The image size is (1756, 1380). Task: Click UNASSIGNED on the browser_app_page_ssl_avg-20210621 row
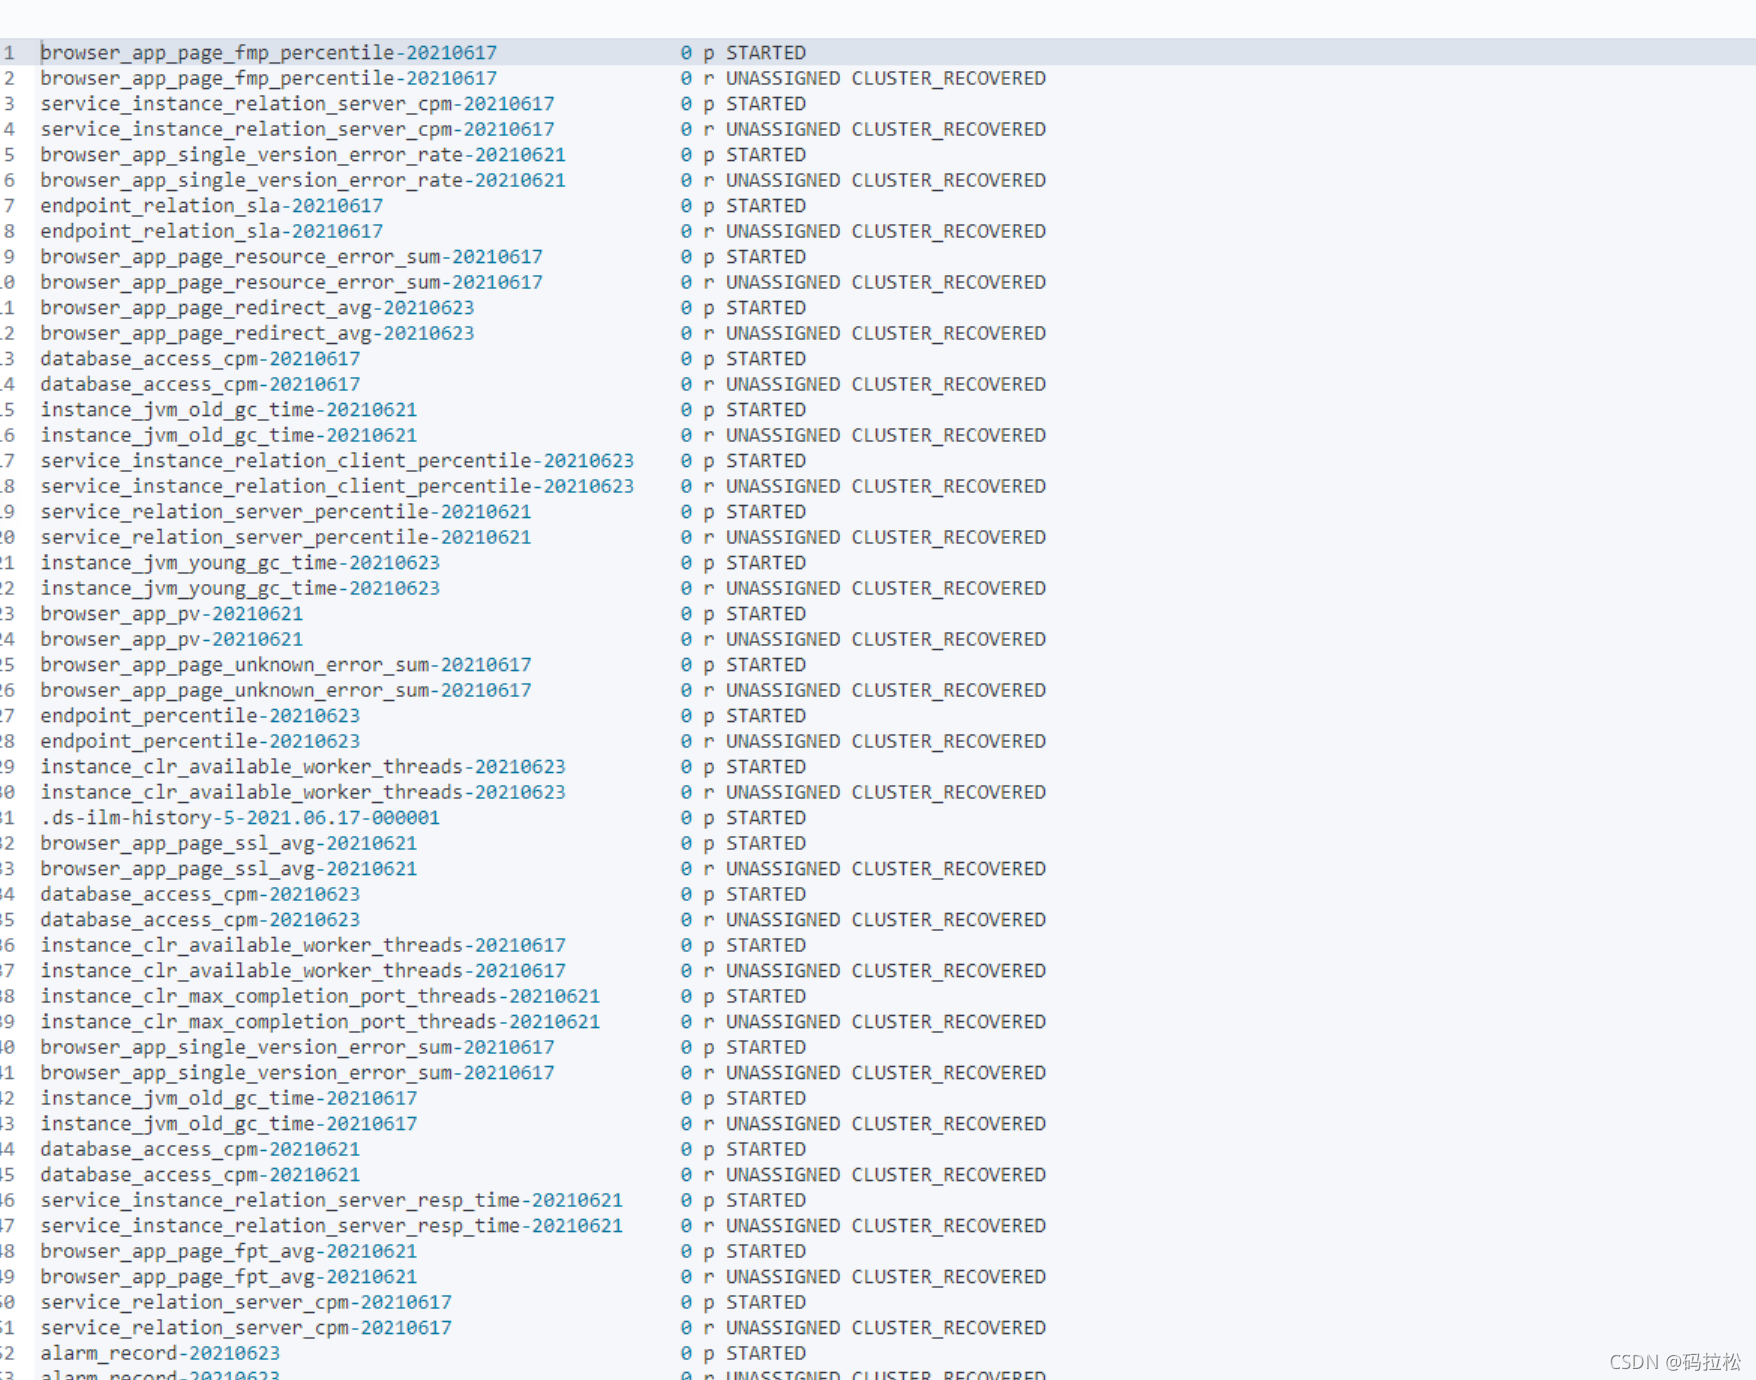click(x=783, y=869)
